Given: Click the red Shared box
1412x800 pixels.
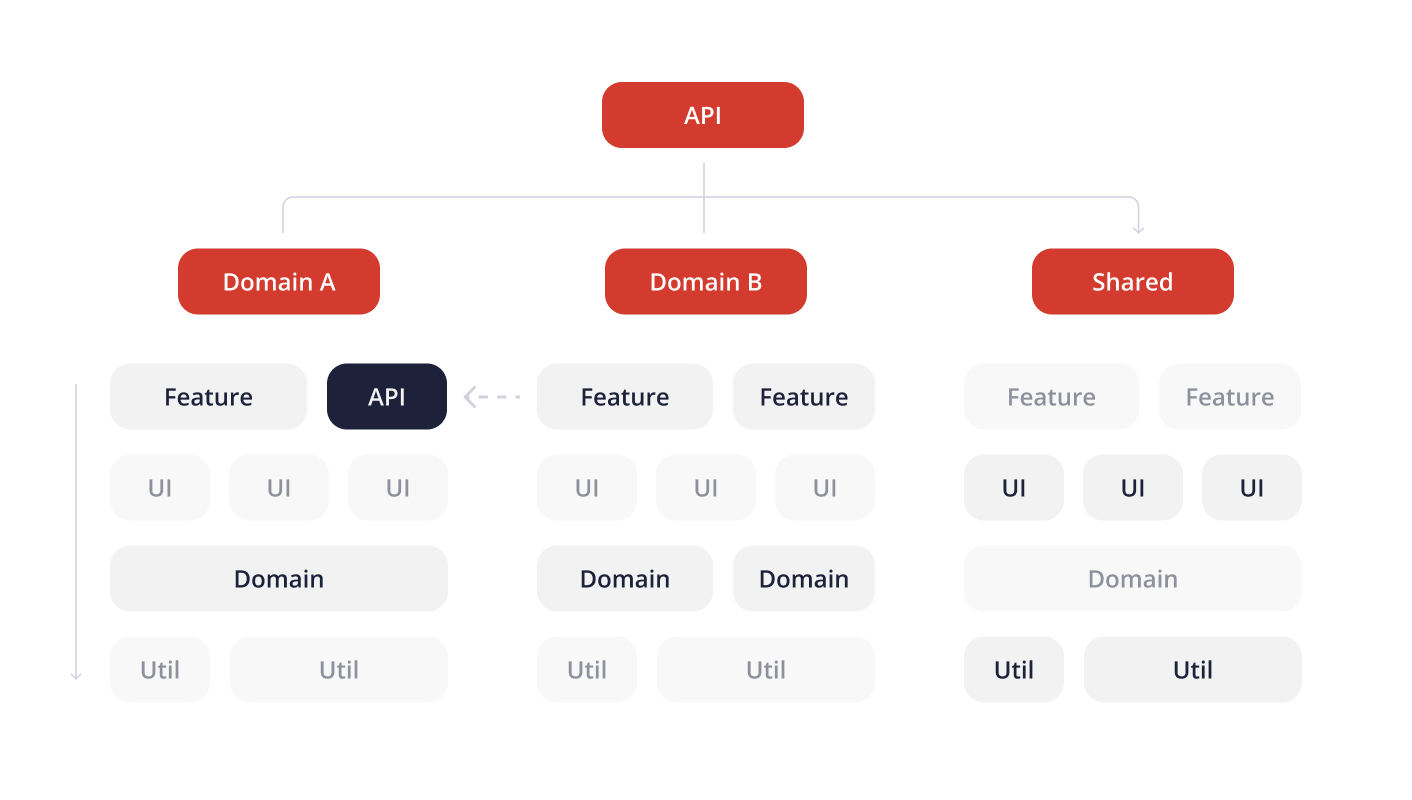Looking at the screenshot, I should 1132,281.
